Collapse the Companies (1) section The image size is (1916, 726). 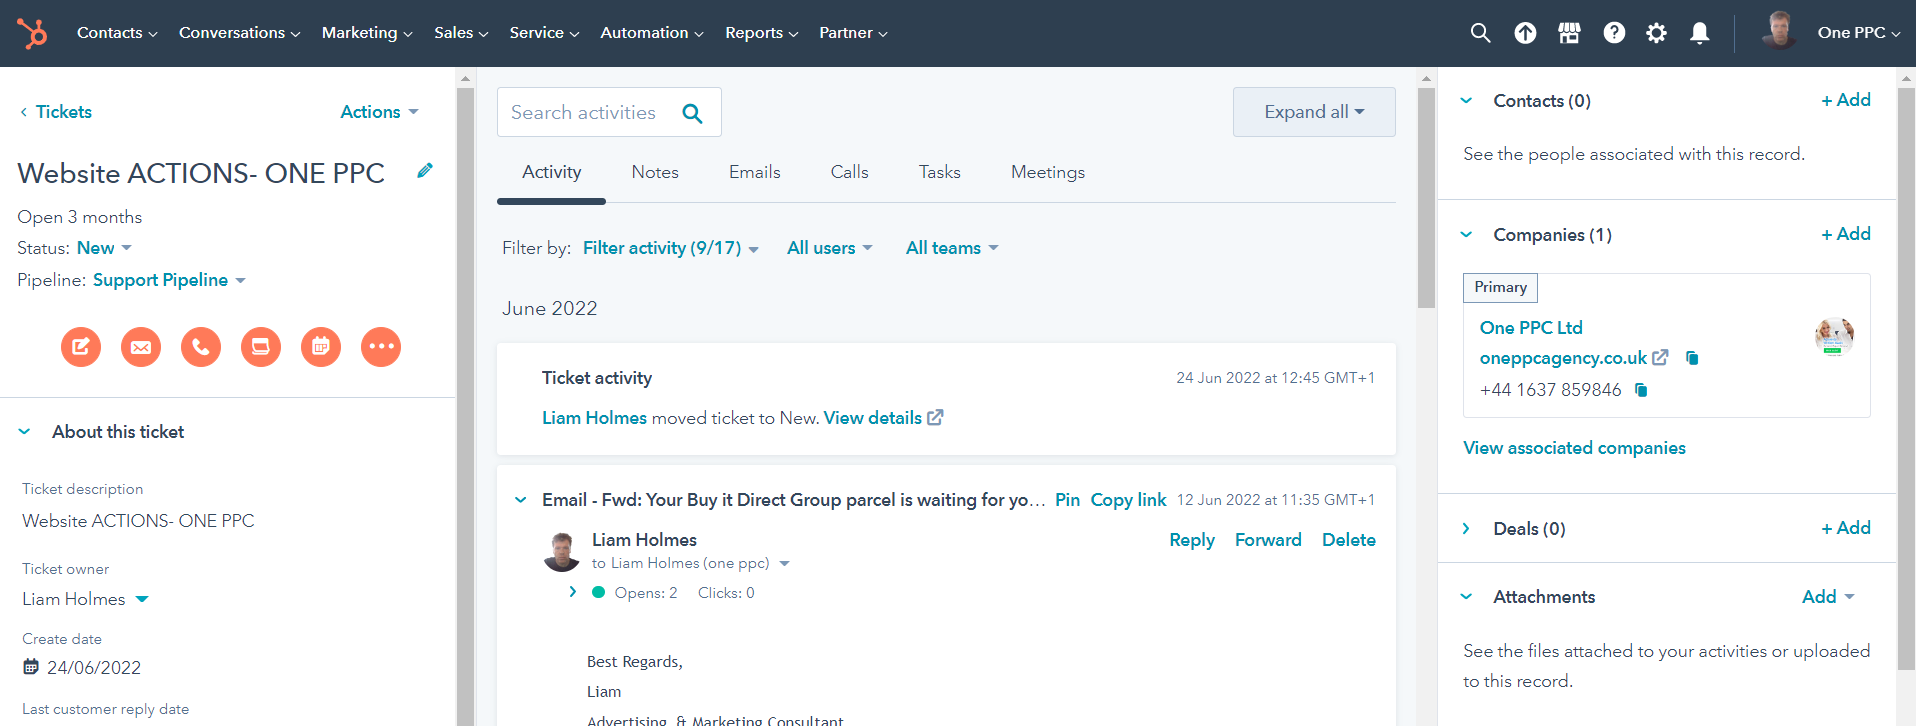(x=1466, y=234)
